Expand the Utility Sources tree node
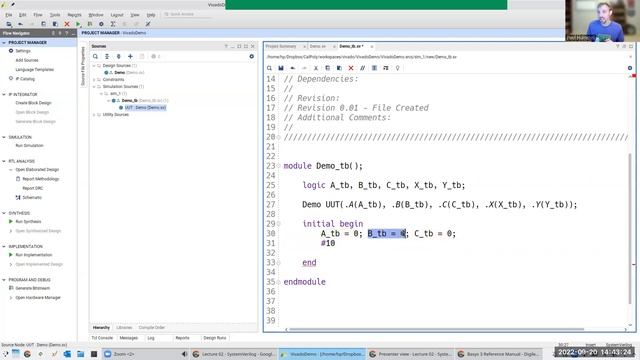The image size is (640, 360). point(94,115)
